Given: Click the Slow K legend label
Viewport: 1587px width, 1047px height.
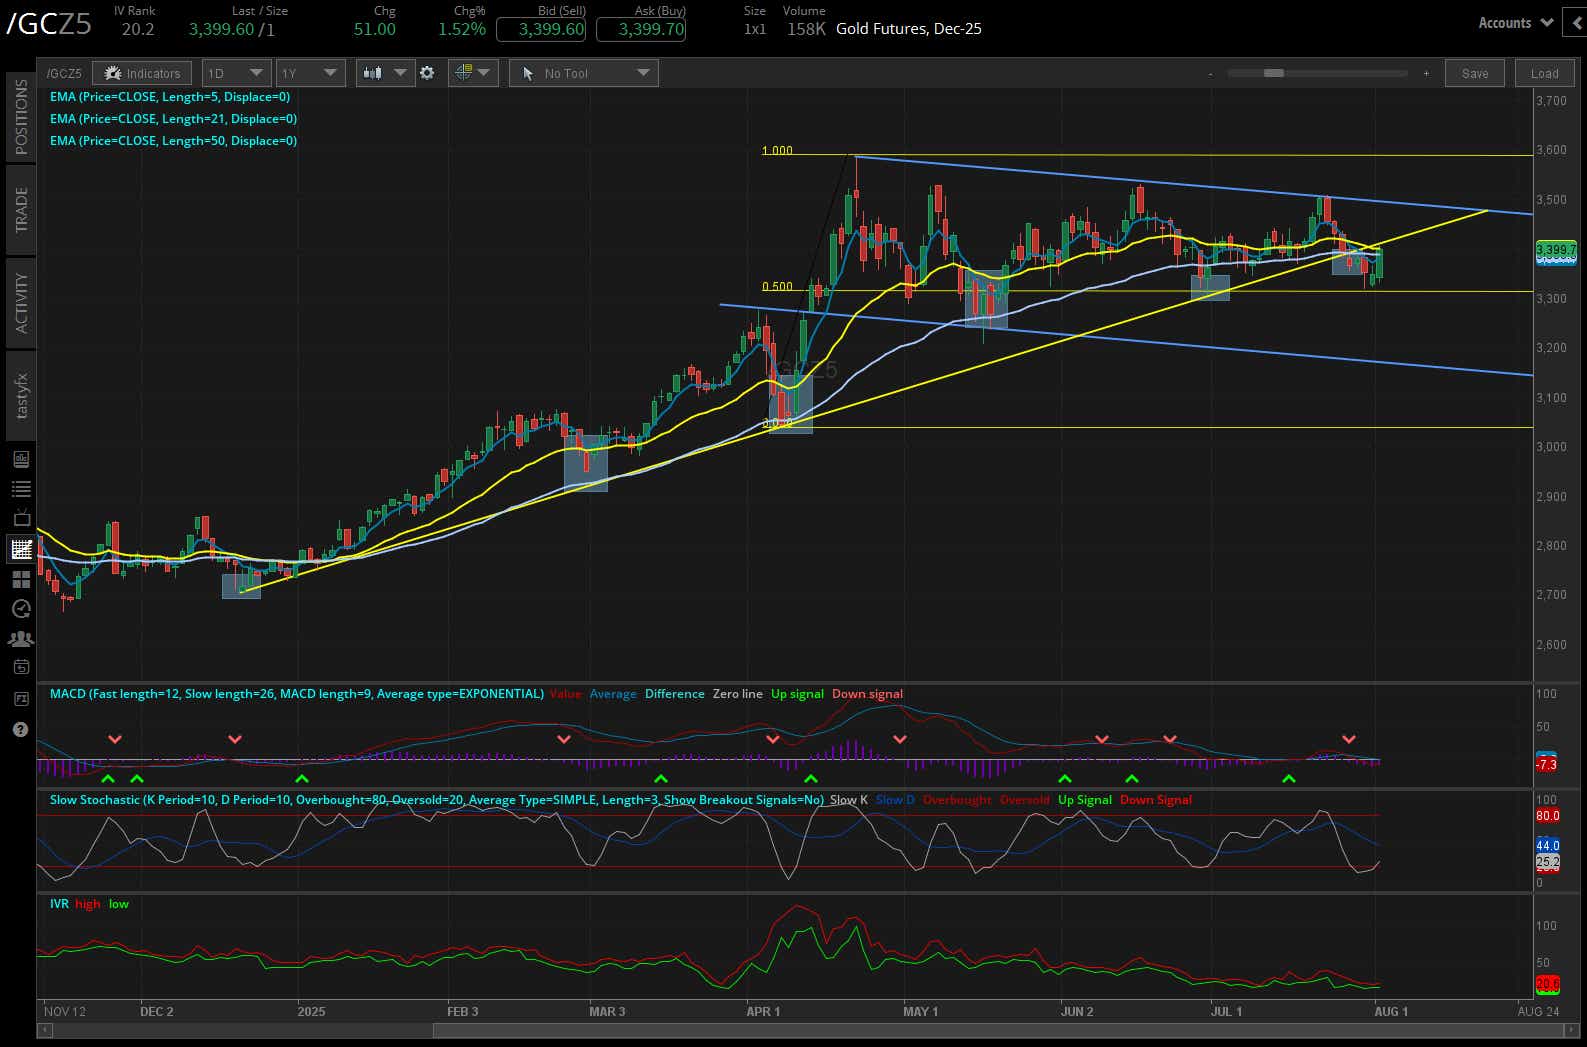Looking at the screenshot, I should point(849,800).
